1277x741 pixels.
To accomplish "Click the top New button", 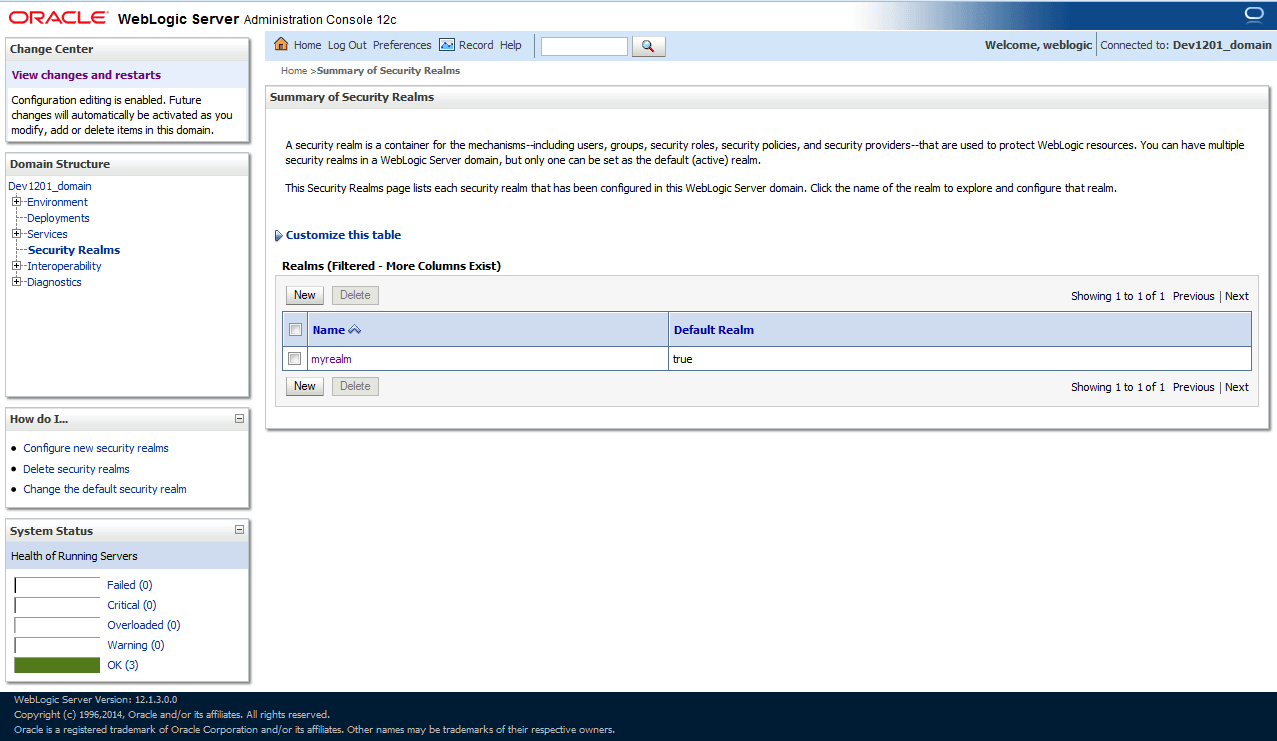I will 305,295.
